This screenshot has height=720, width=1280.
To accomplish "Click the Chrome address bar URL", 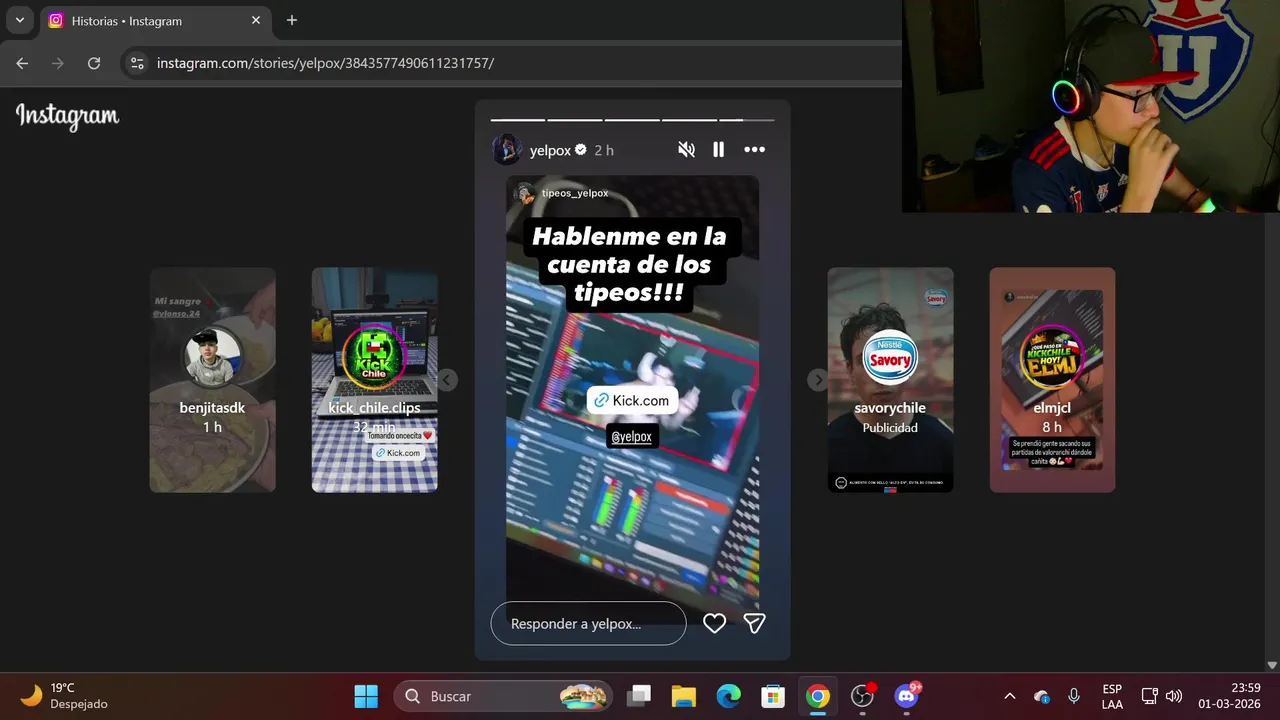I will [x=325, y=63].
